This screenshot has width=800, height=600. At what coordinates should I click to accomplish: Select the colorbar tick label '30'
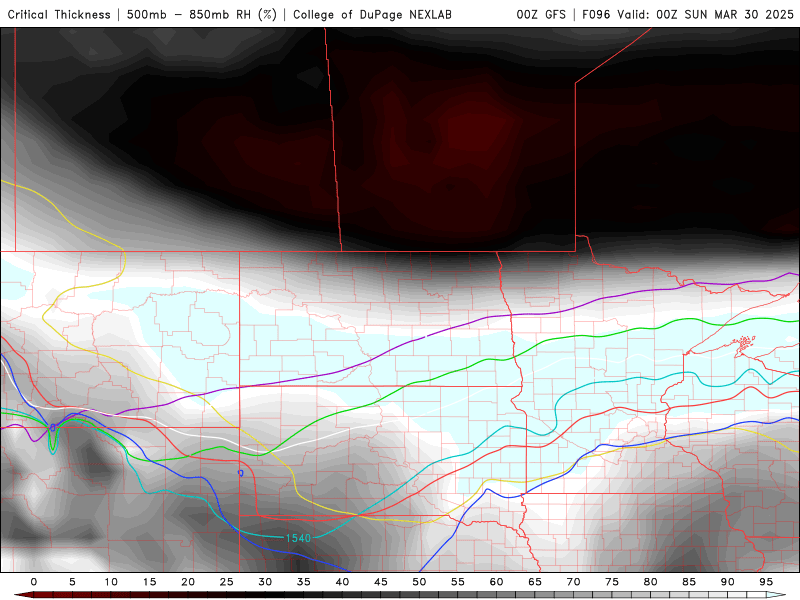pyautogui.click(x=265, y=582)
